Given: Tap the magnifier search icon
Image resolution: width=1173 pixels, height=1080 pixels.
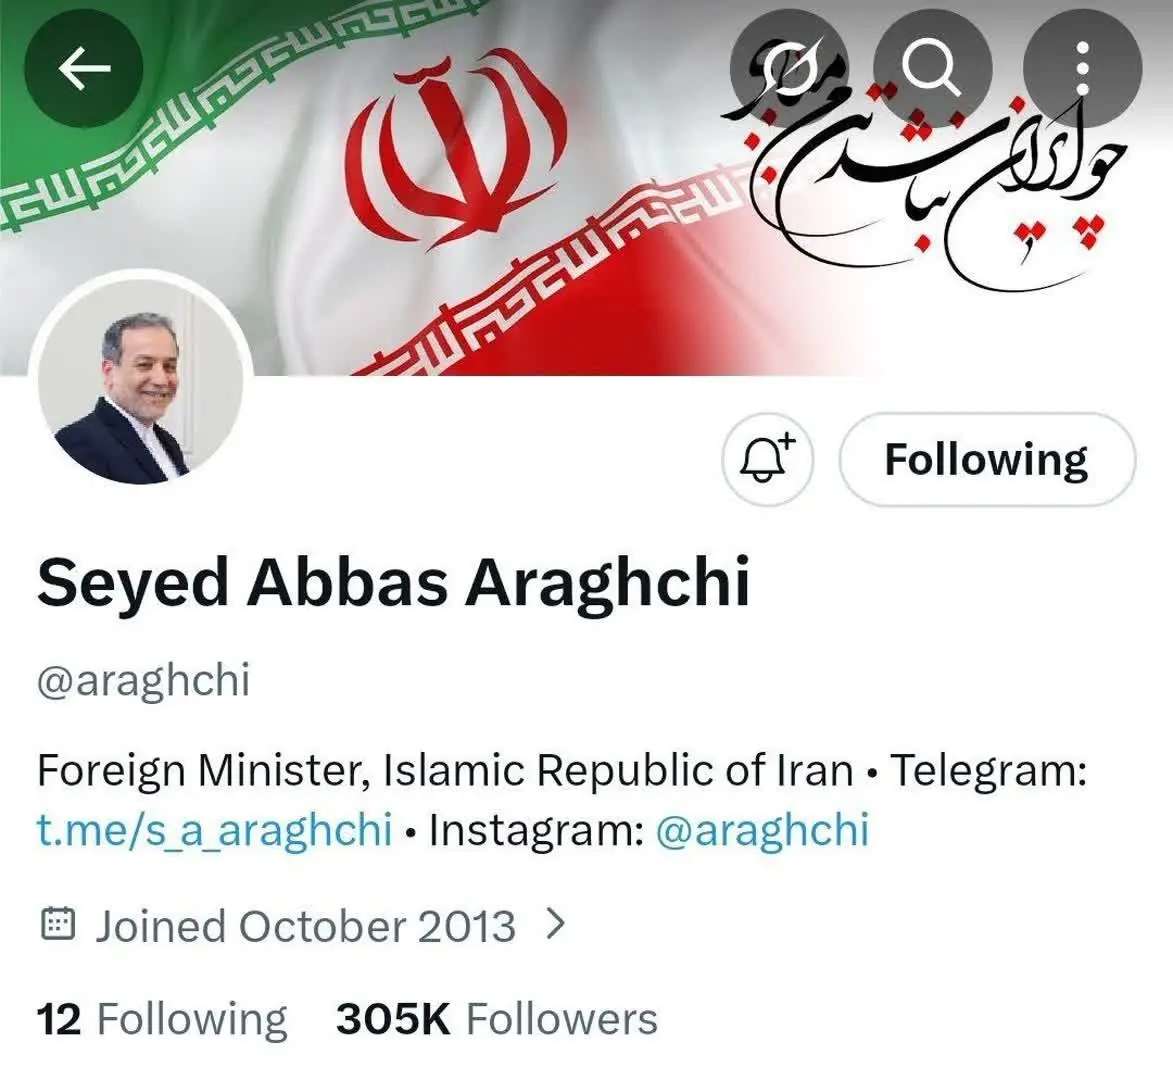Looking at the screenshot, I should [932, 69].
